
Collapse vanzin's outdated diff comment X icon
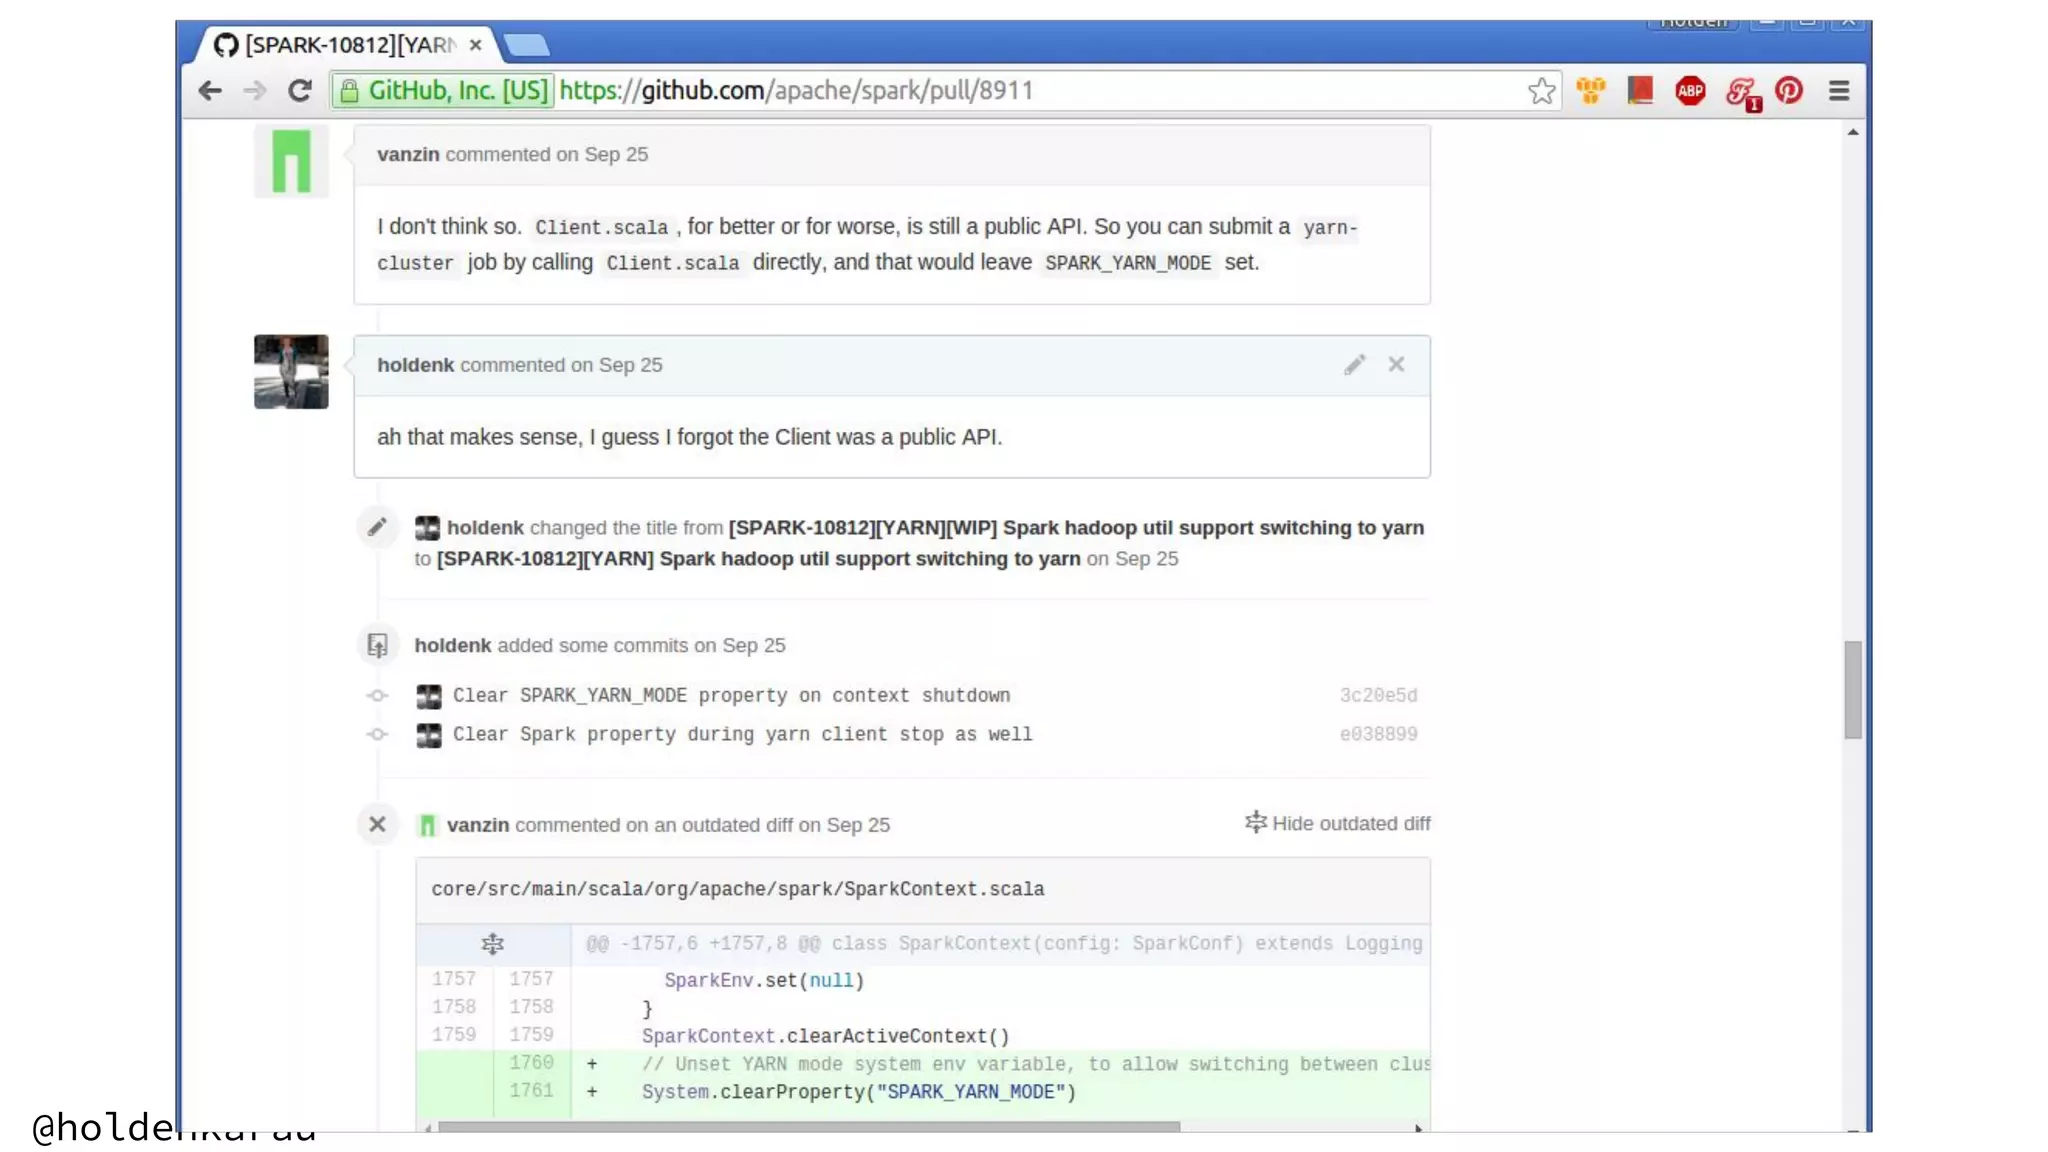[x=377, y=824]
